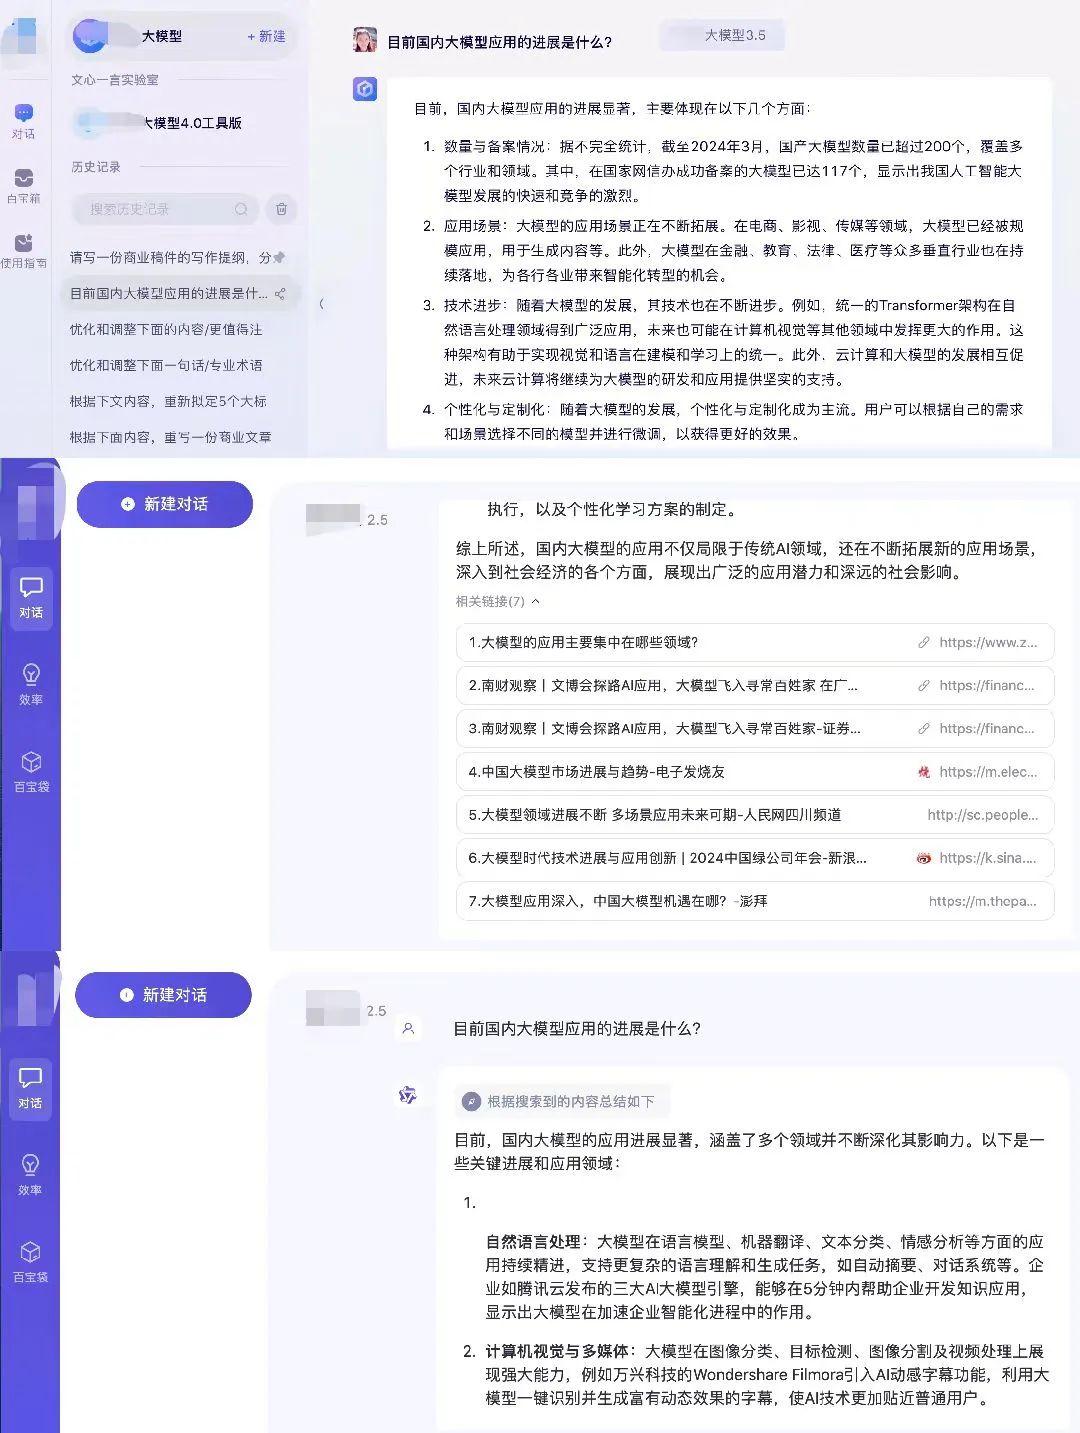Image resolution: width=1080 pixels, height=1433 pixels.
Task: Click link icon on 3.南财观察 row
Action: coord(924,729)
